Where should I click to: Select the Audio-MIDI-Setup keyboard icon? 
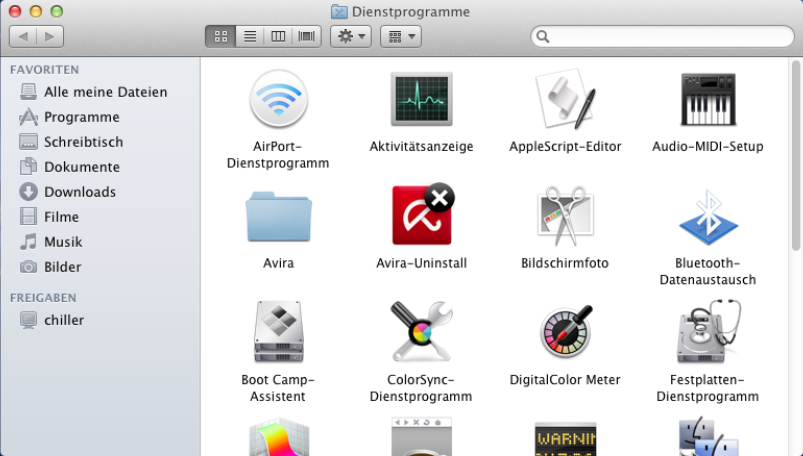[708, 99]
